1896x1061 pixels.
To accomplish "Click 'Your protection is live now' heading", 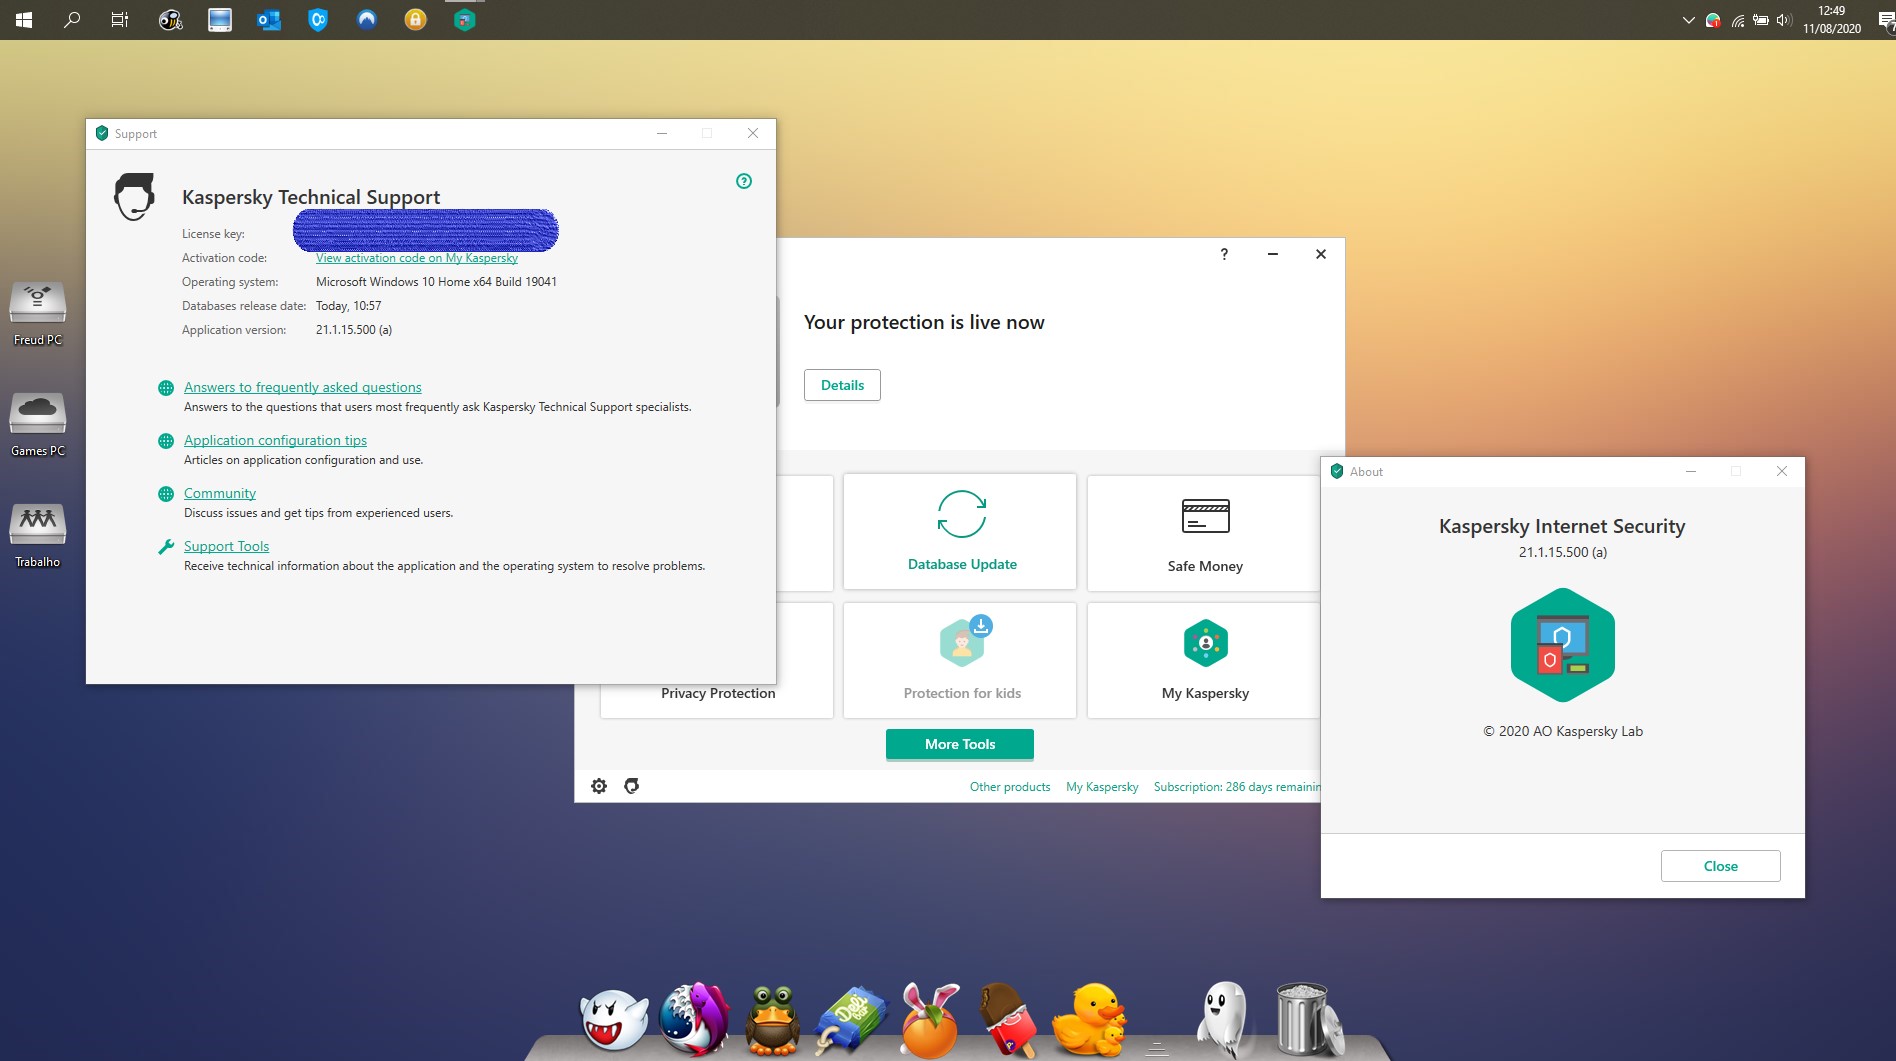I will click(924, 322).
